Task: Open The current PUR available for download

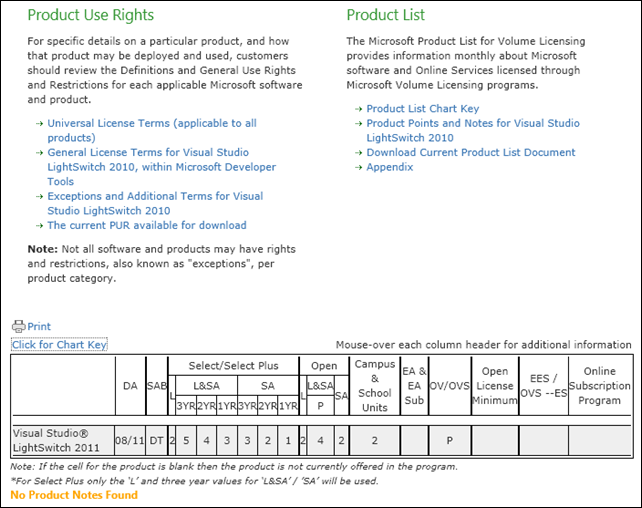Action: pos(147,225)
